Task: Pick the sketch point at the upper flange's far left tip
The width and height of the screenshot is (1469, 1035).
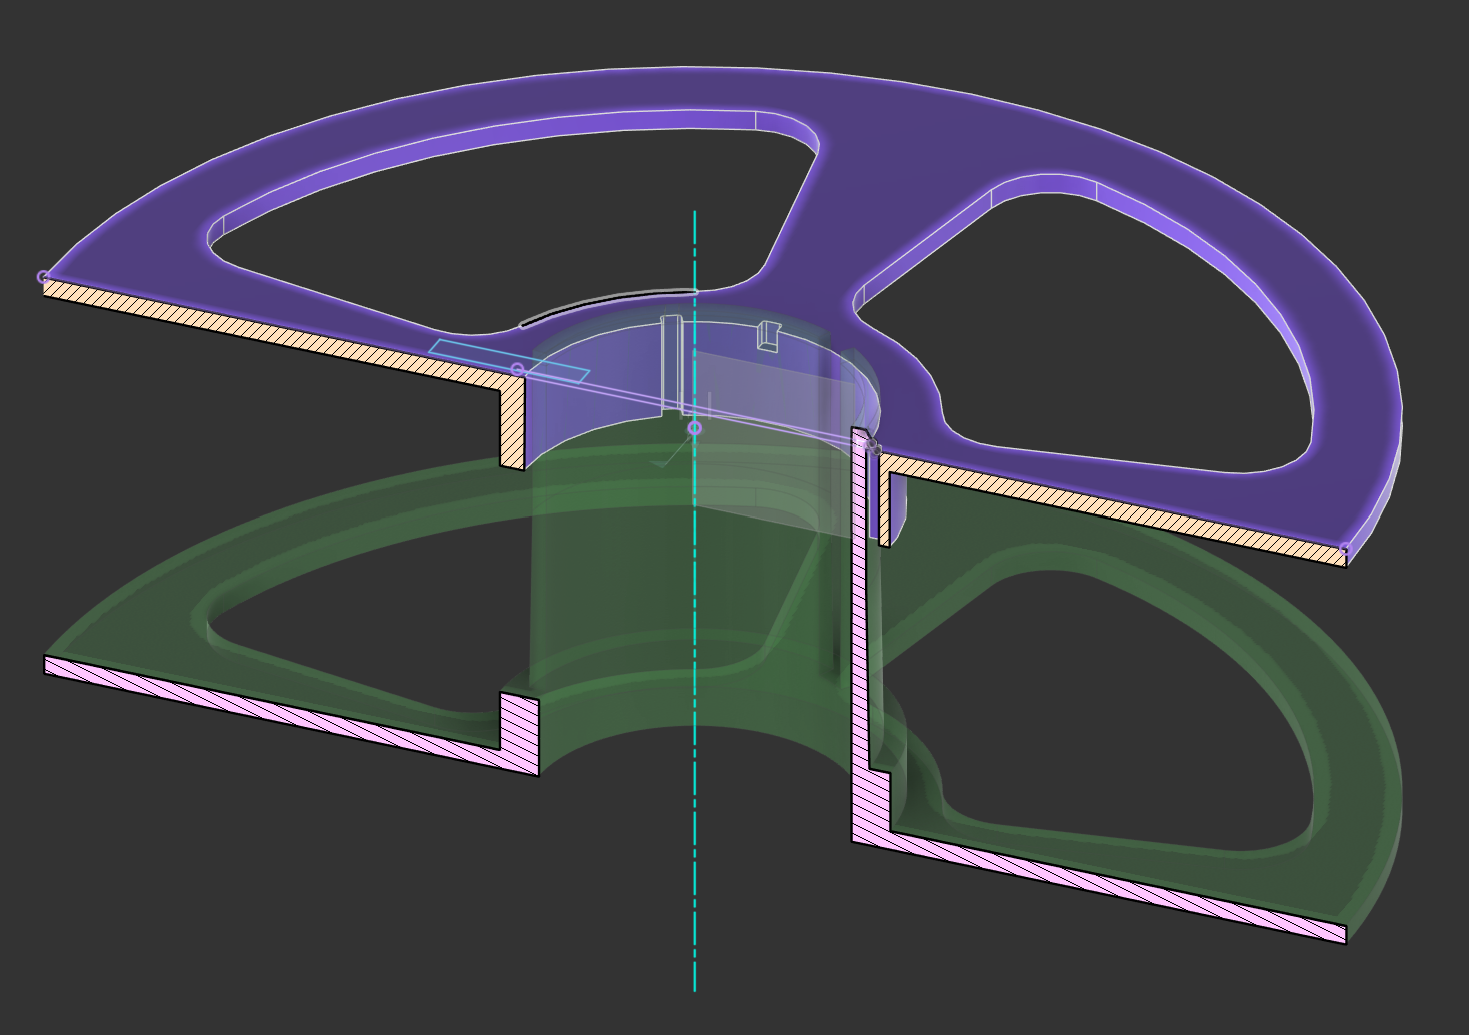Action: (43, 277)
